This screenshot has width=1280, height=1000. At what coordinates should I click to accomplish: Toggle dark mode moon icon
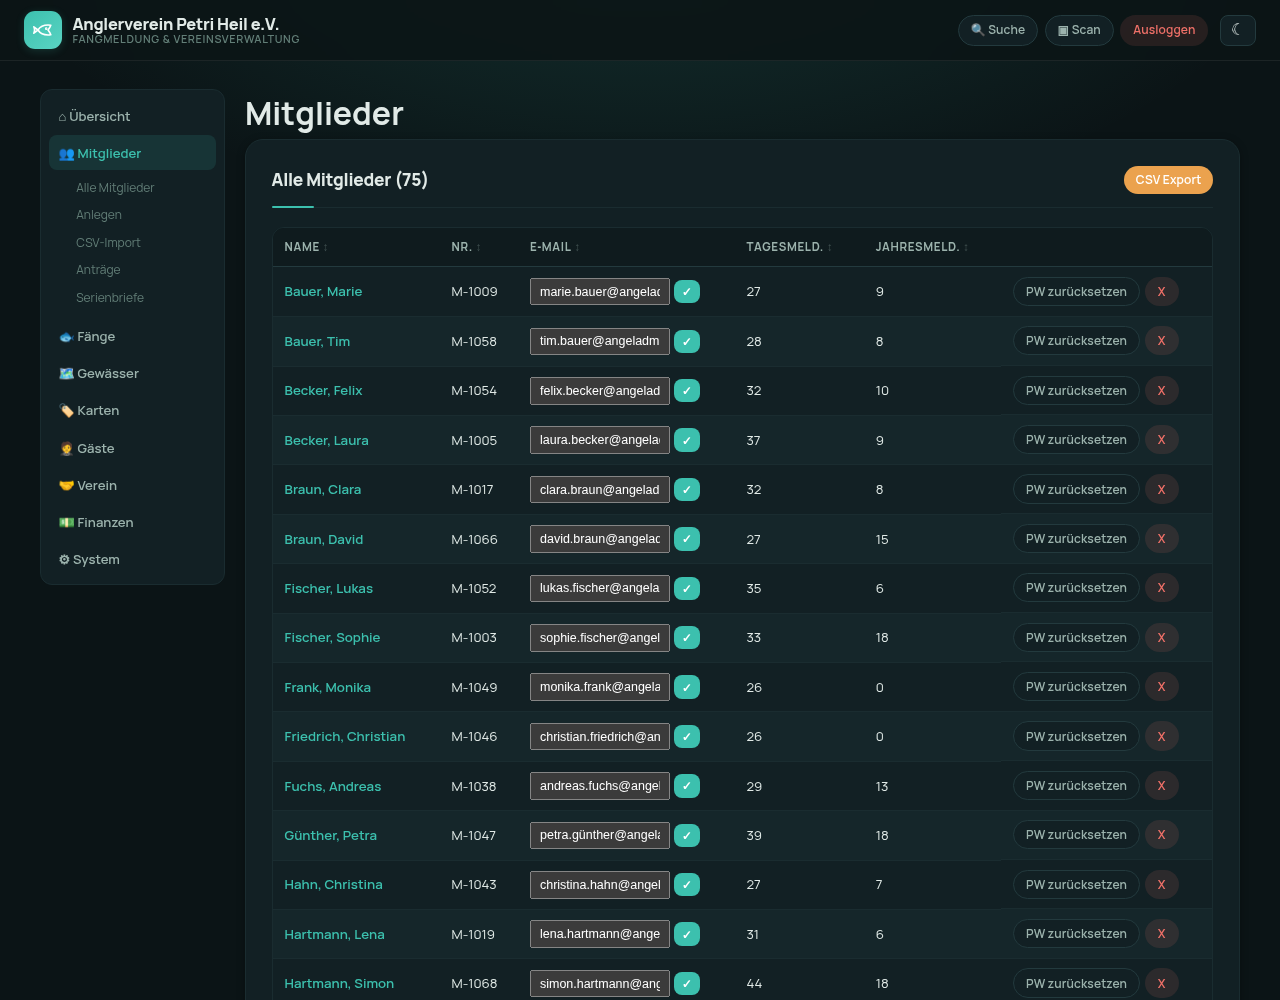point(1237,30)
